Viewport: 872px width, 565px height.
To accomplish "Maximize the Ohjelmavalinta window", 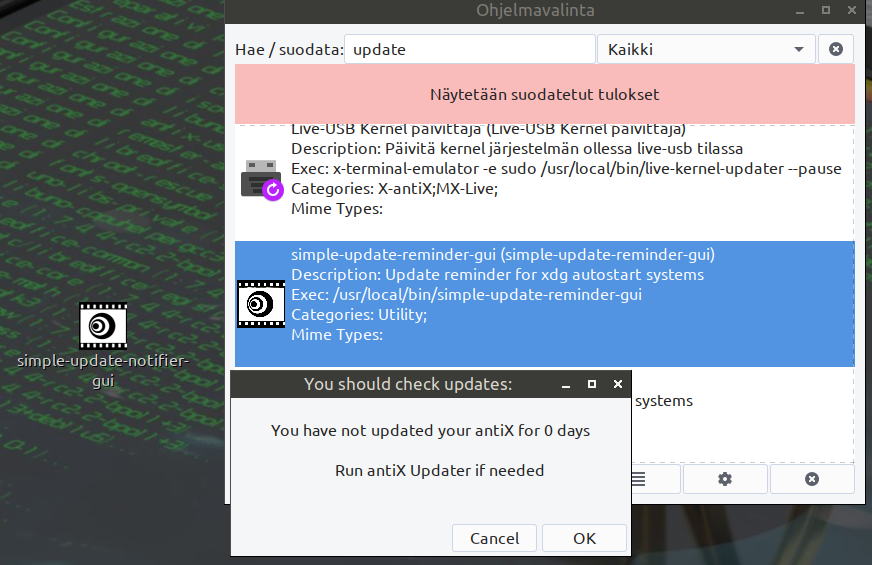I will tap(826, 10).
